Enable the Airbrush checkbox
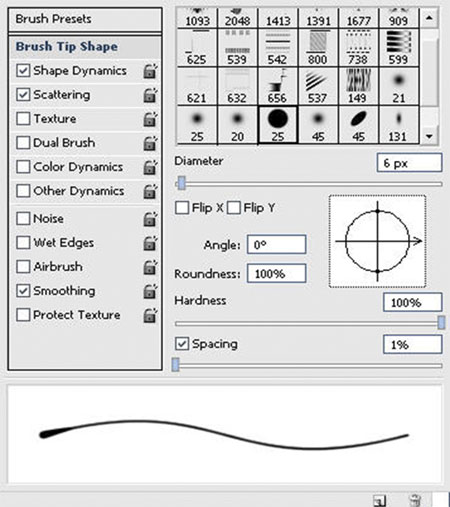 click(23, 267)
